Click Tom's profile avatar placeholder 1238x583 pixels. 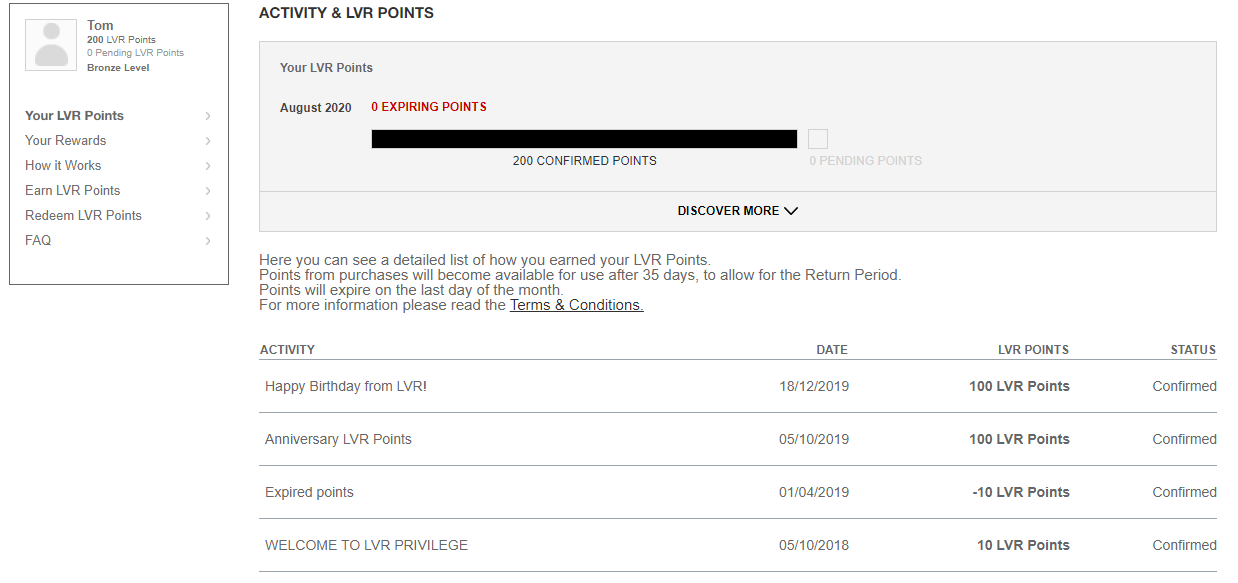pos(51,45)
